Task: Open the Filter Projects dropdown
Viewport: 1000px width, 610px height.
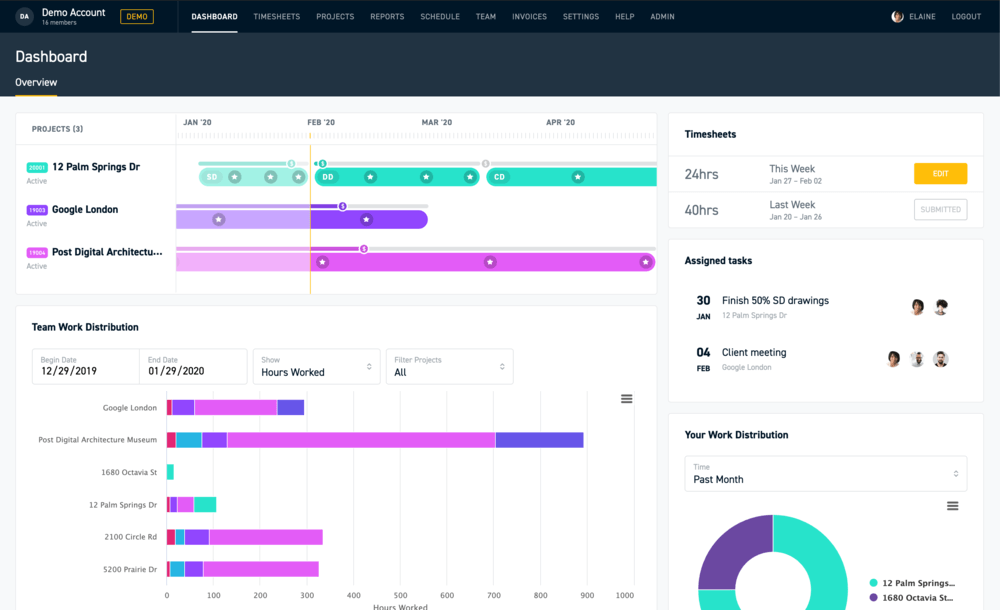Action: click(x=450, y=366)
